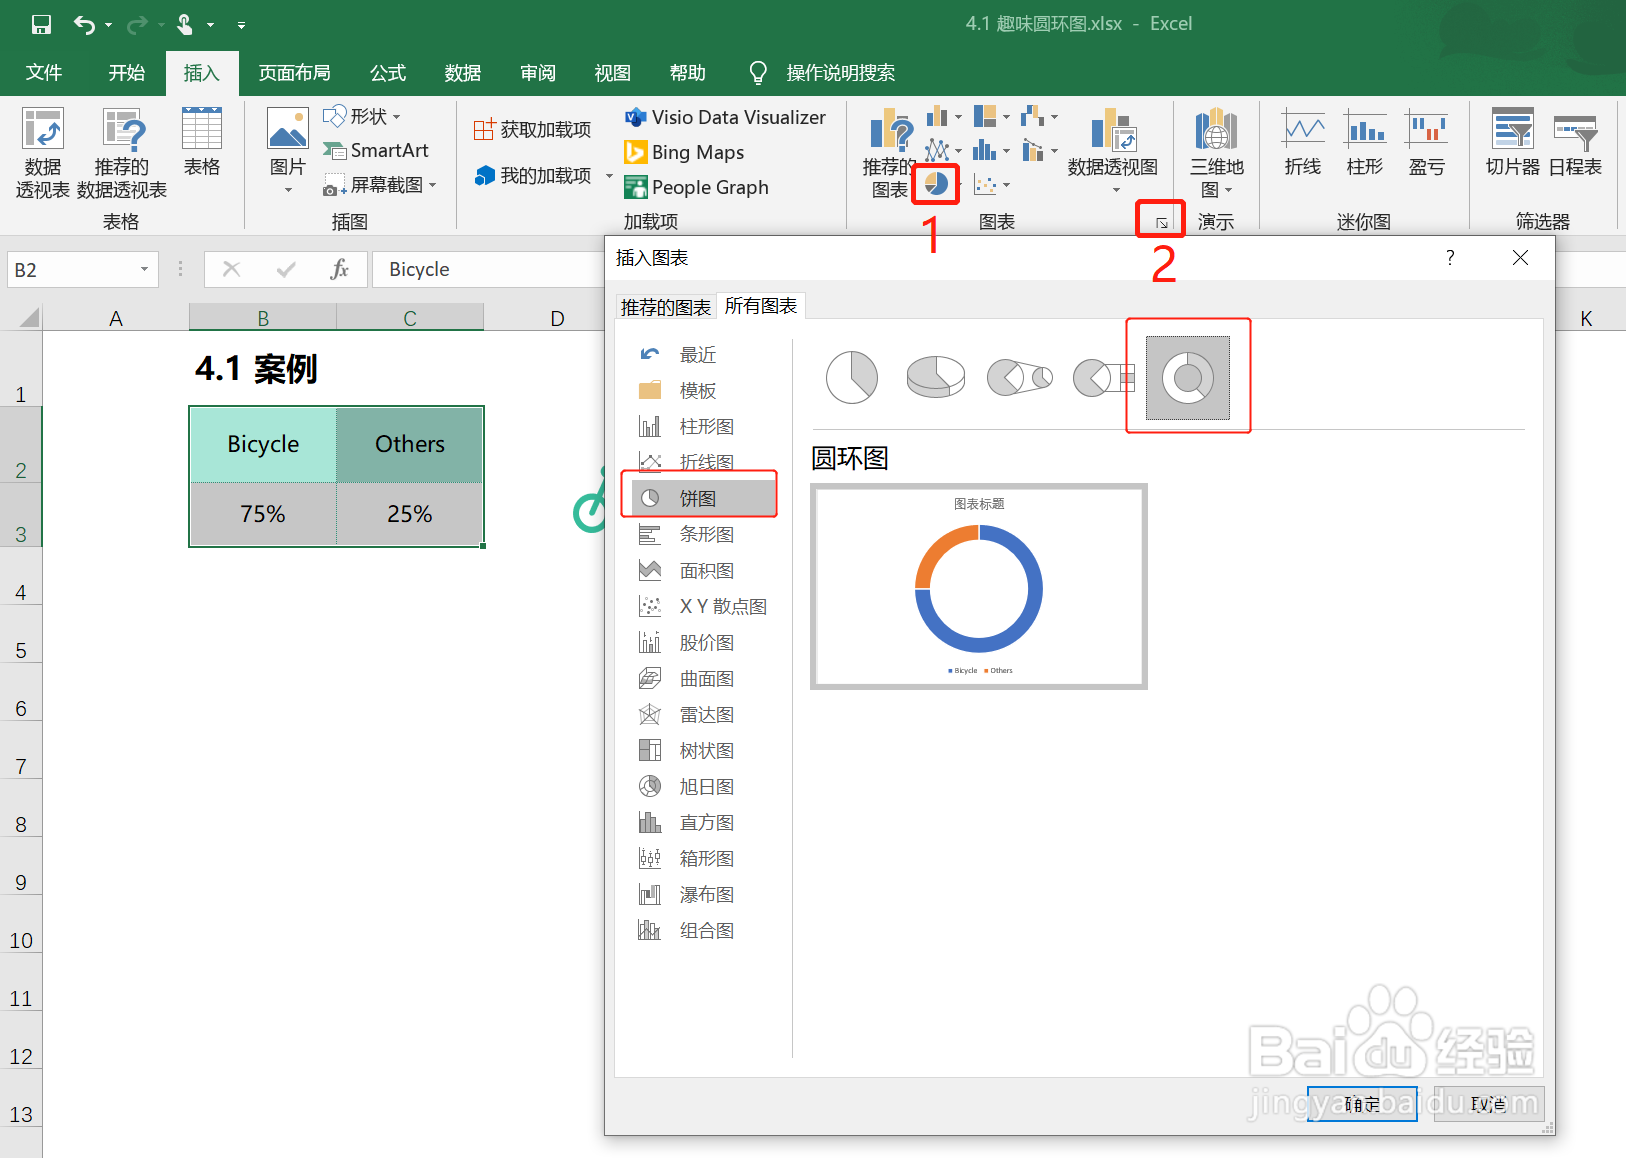This screenshot has width=1626, height=1158.
Task: Open the column chart insert dropdown
Action: (x=943, y=117)
